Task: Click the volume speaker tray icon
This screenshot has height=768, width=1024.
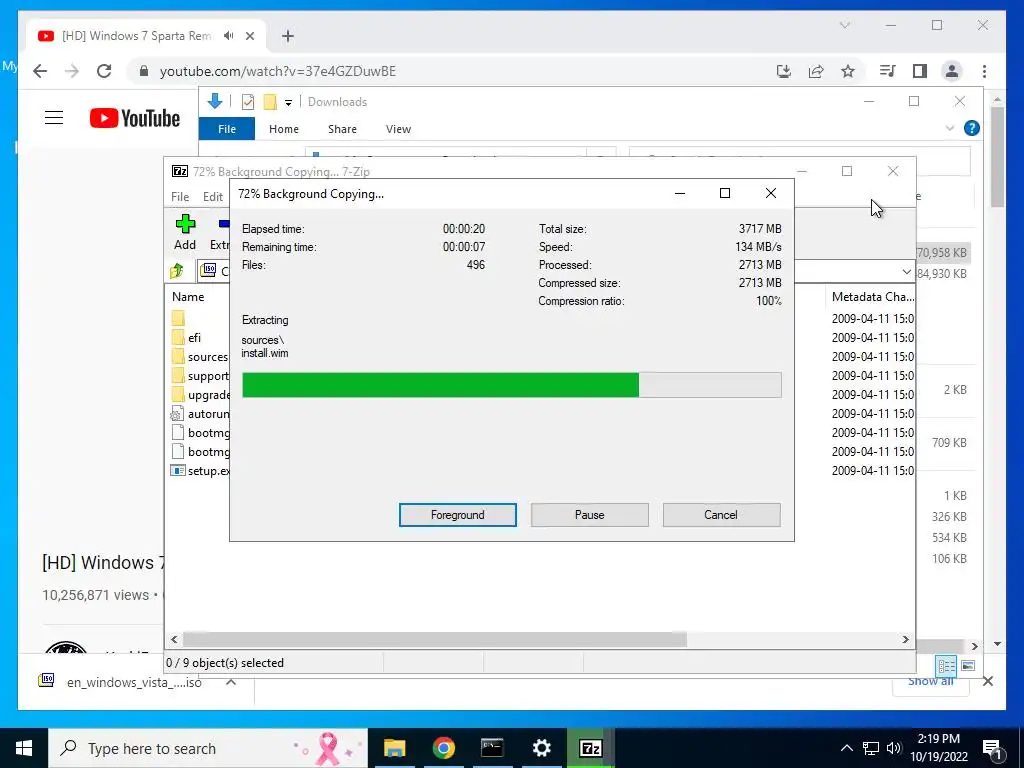Action: point(893,748)
